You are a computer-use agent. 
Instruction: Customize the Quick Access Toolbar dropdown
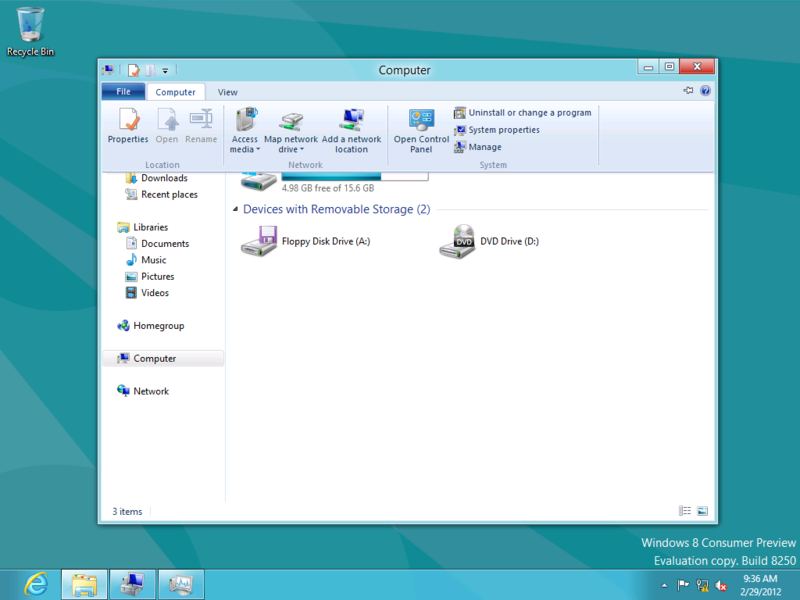pyautogui.click(x=167, y=69)
